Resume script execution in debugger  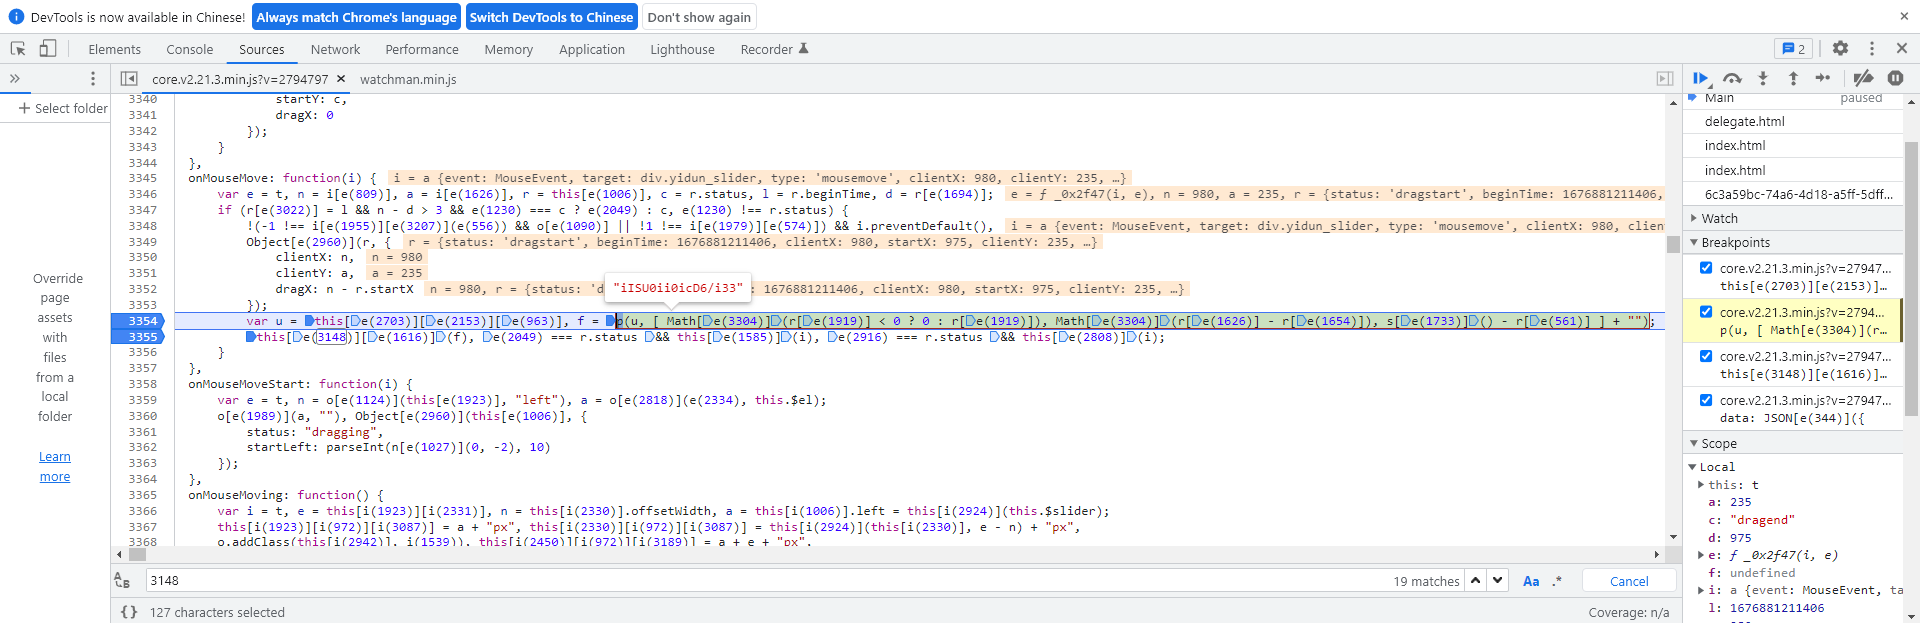(1699, 78)
